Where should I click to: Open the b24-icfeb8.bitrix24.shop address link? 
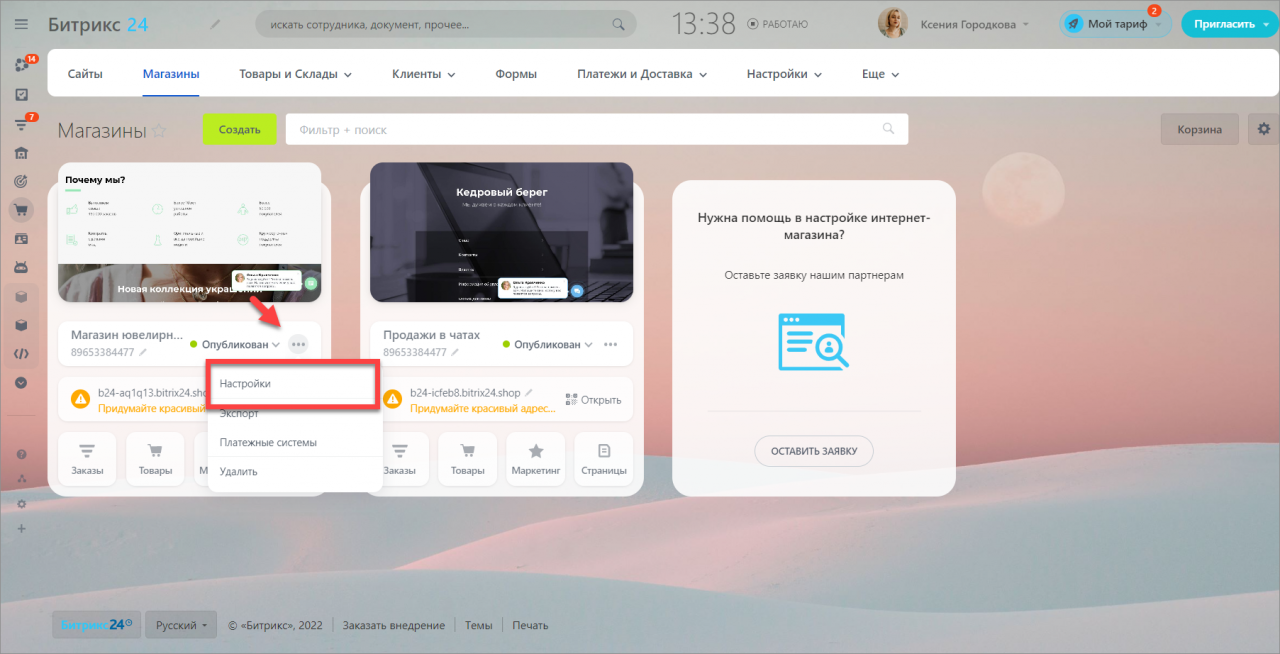[465, 393]
